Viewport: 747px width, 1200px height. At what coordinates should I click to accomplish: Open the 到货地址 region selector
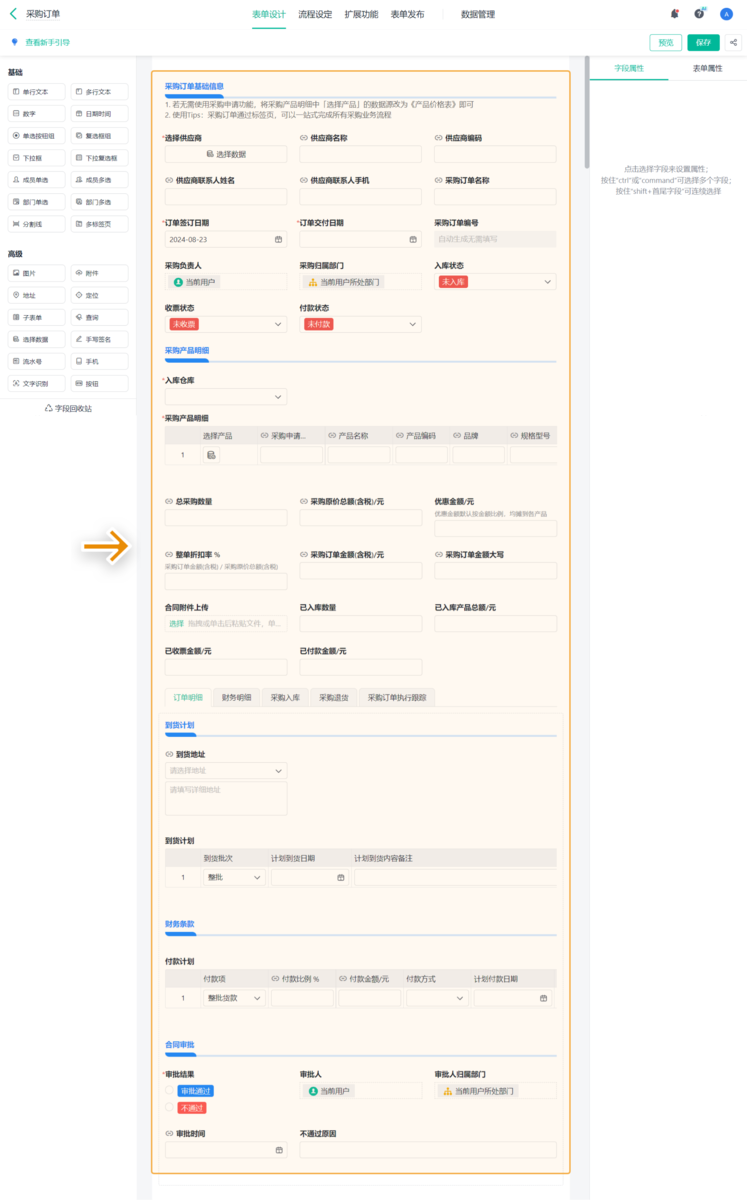point(226,771)
